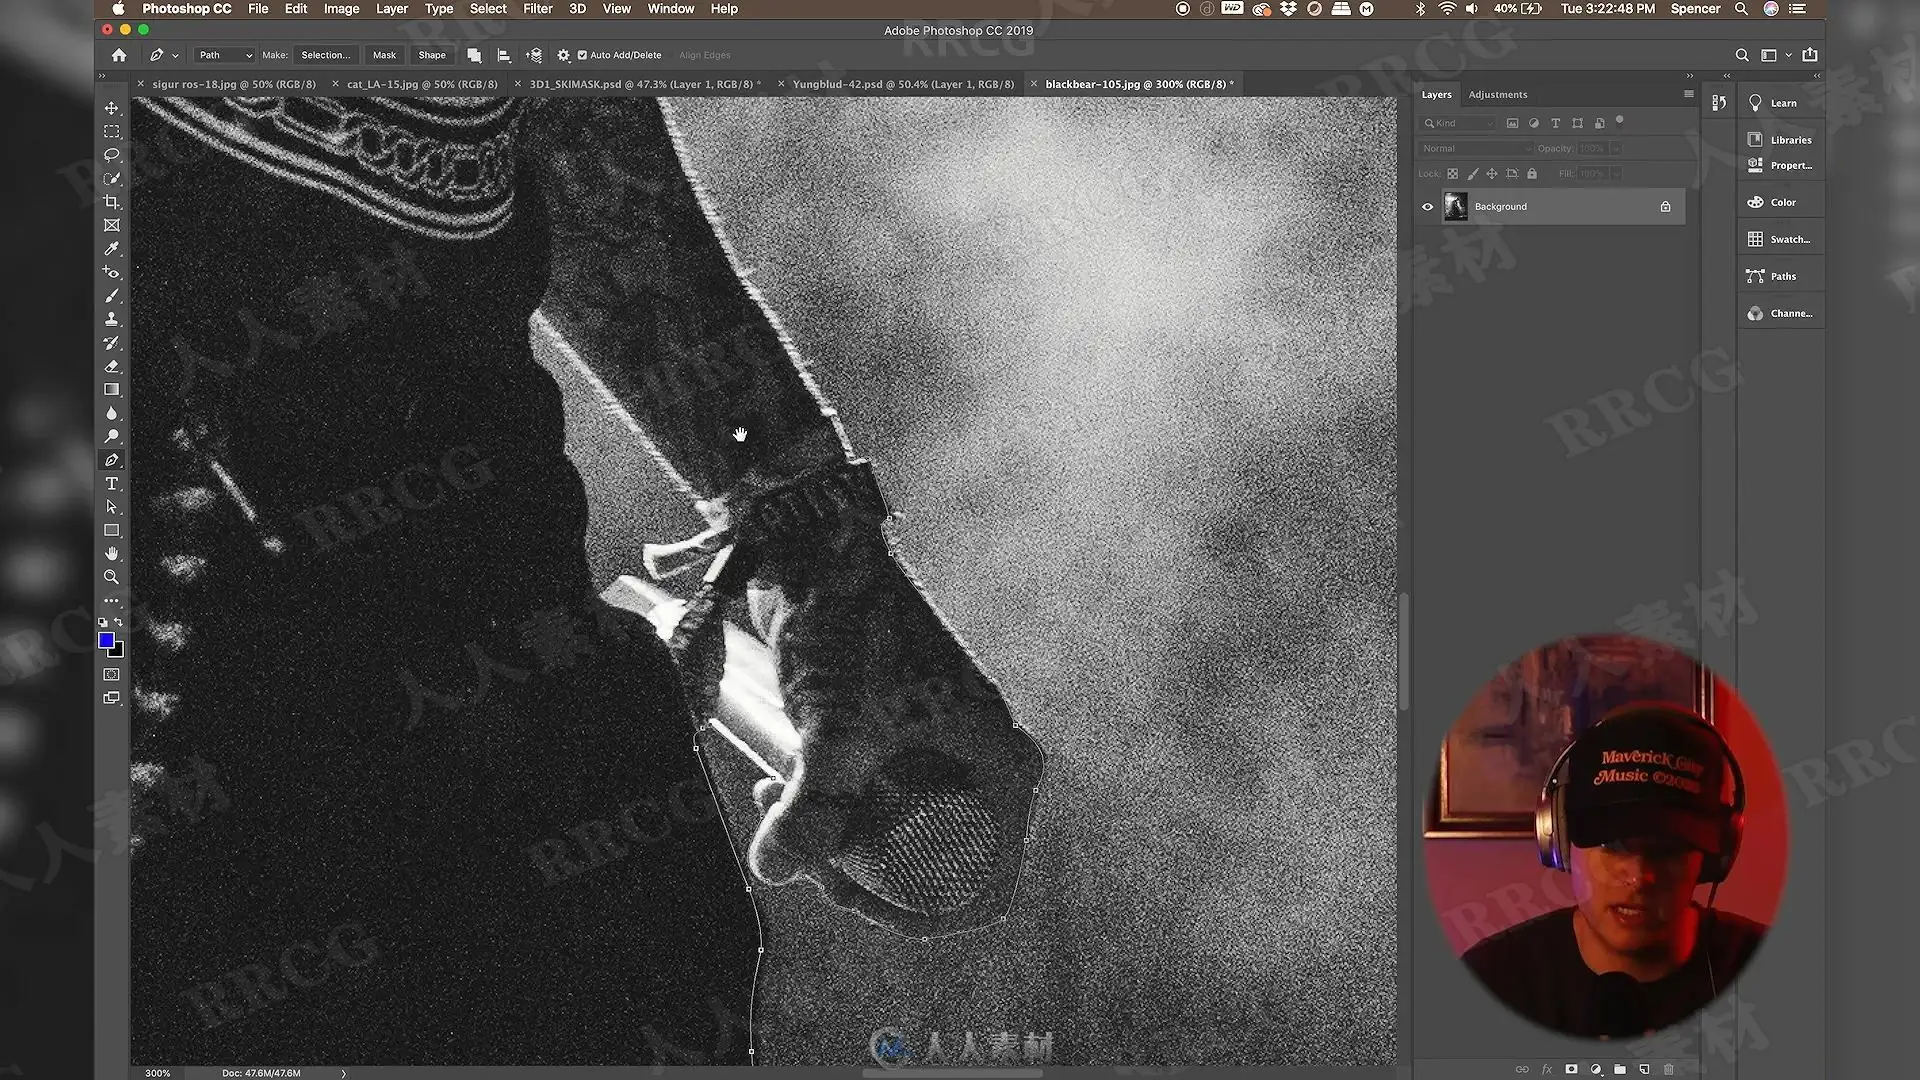
Task: Open the Path mode dropdown
Action: tap(224, 55)
